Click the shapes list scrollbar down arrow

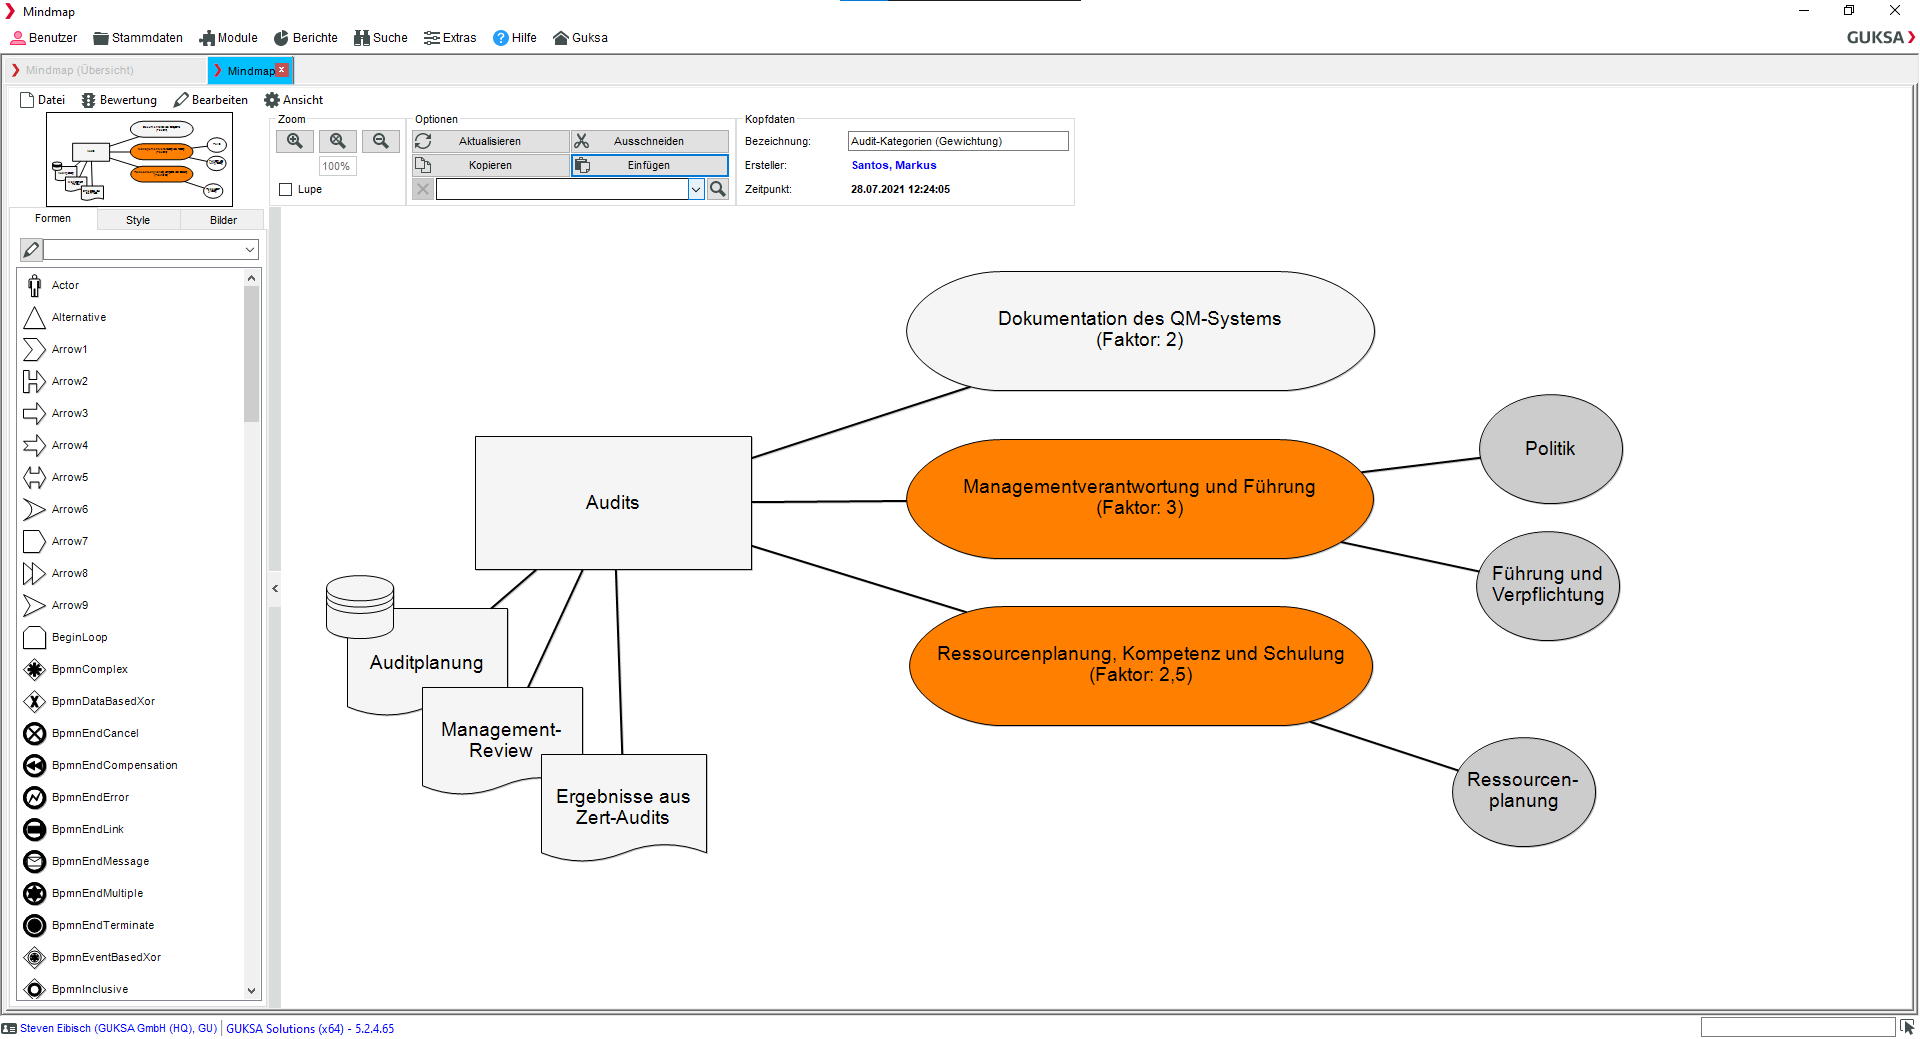251,991
